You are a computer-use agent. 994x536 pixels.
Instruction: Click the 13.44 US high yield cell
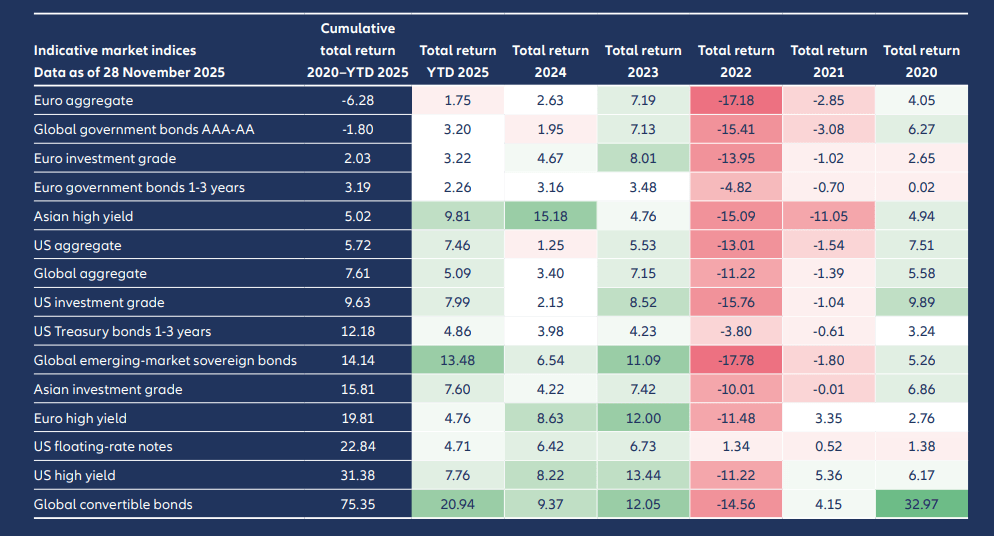coord(643,476)
